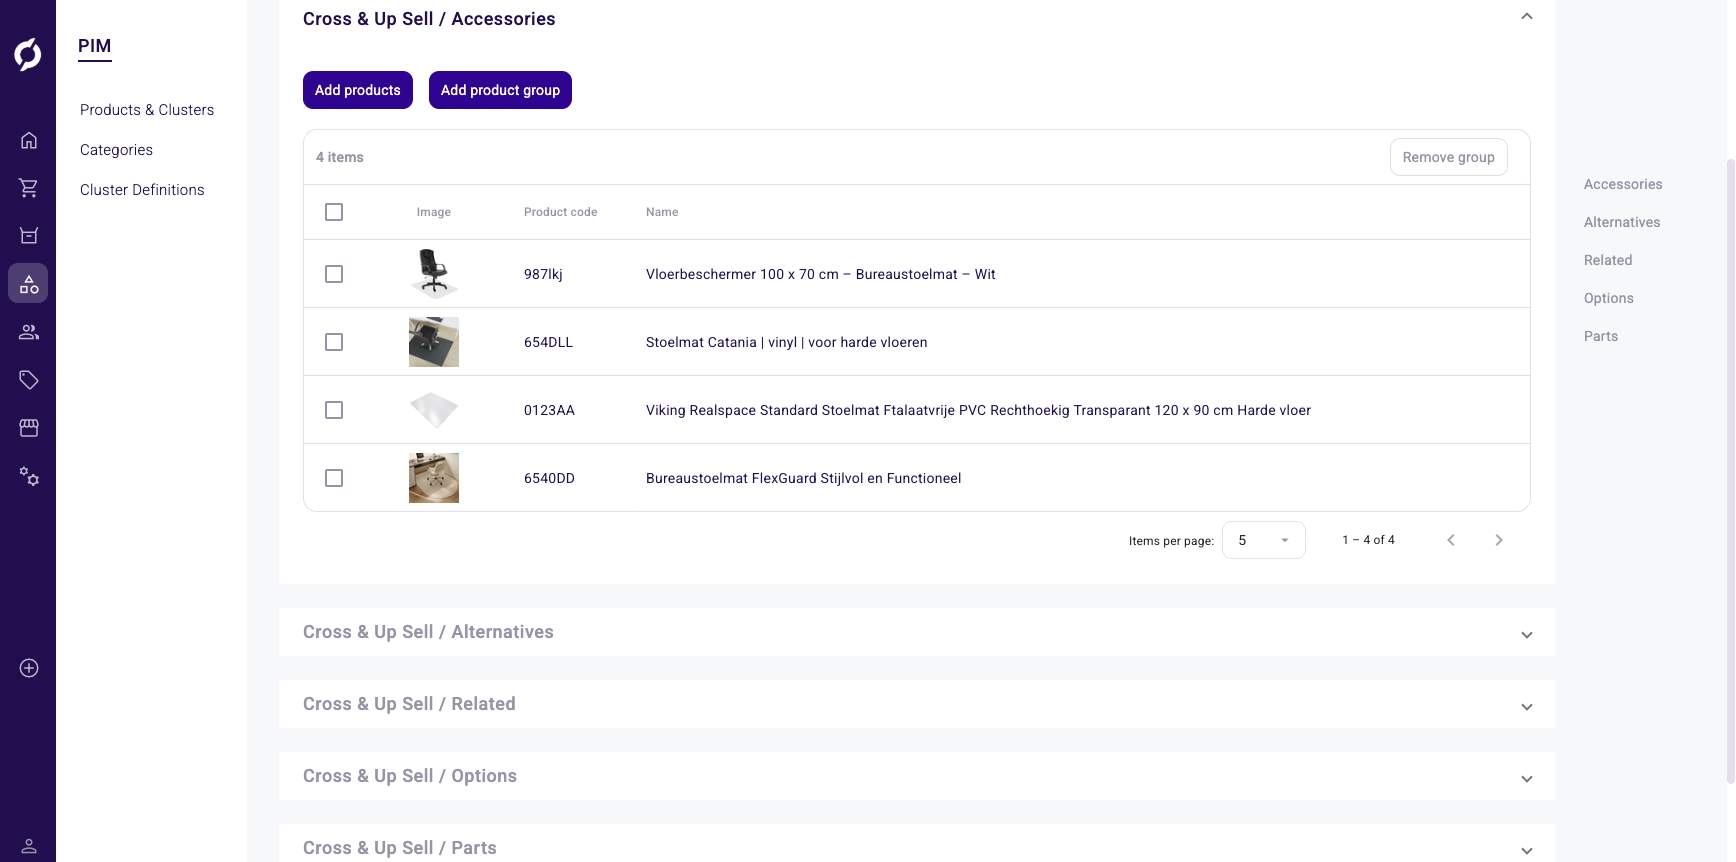Open the Home icon in sidebar
The image size is (1736, 862).
(29, 140)
